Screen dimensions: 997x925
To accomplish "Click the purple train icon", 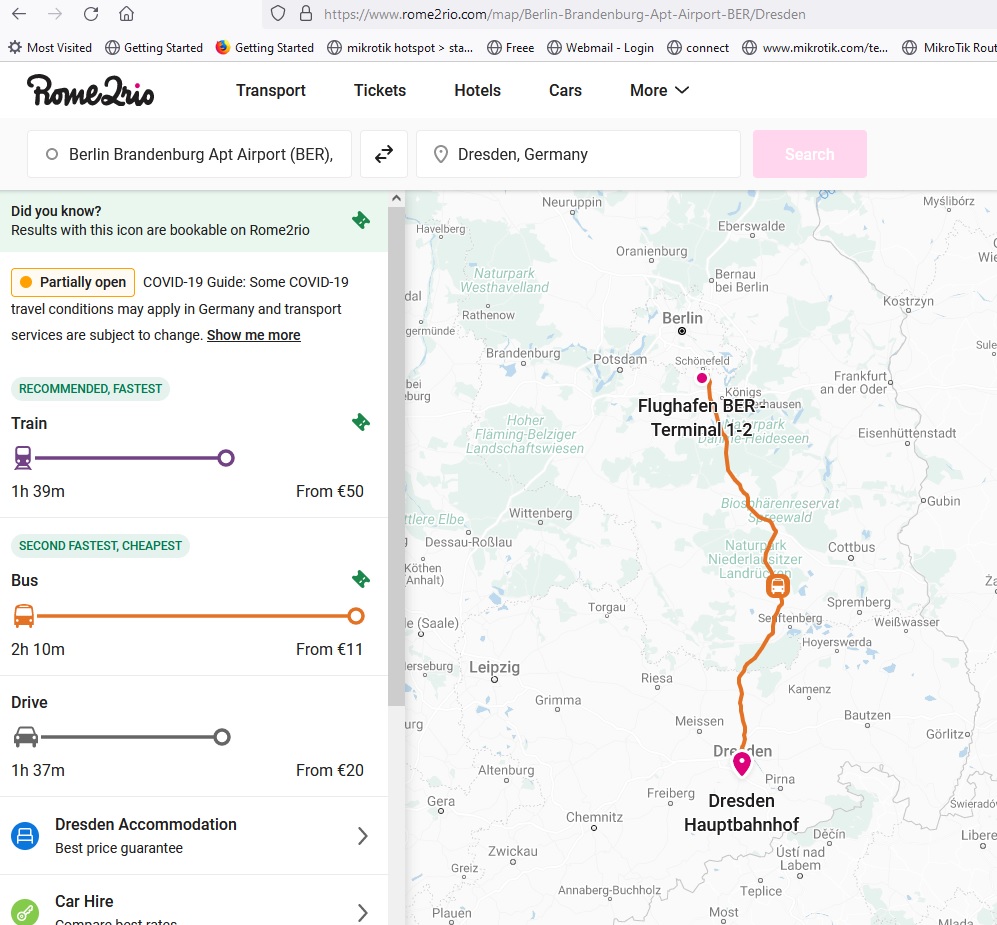I will tap(23, 458).
